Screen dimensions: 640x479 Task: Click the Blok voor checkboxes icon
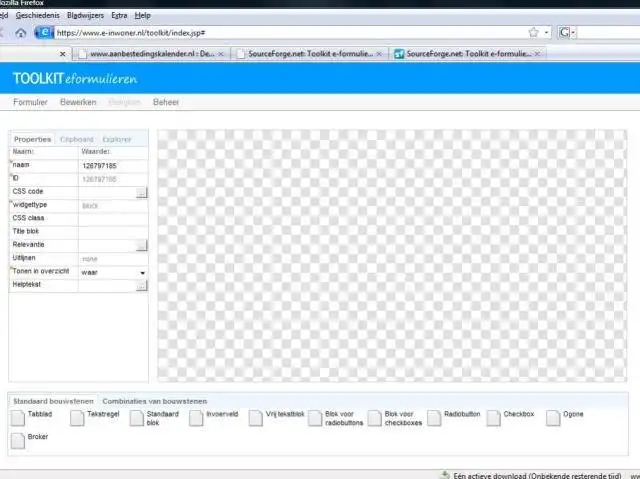374,418
